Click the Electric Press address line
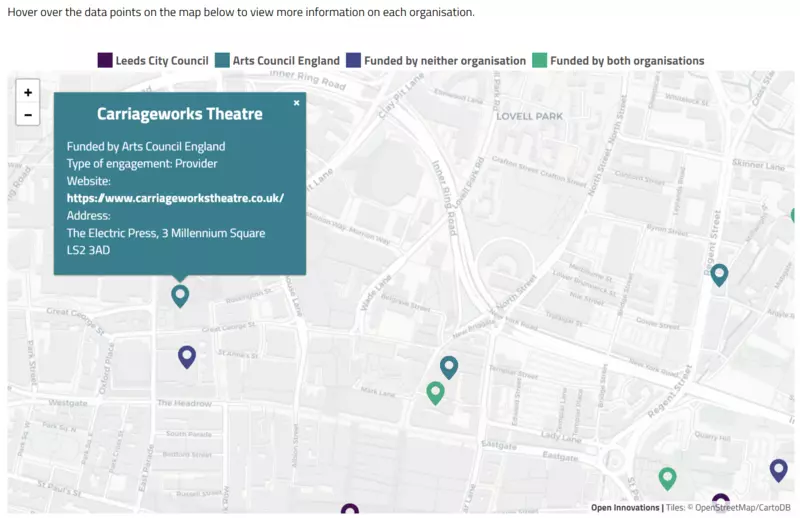The image size is (800, 518). pyautogui.click(x=166, y=233)
